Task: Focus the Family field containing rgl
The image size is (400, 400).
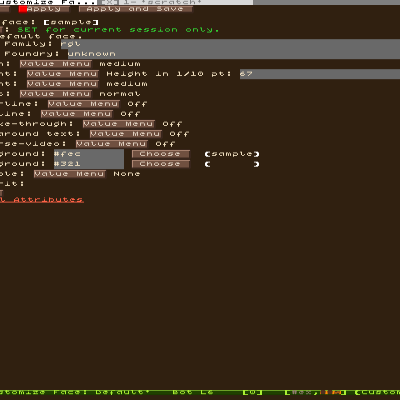Action: click(x=230, y=44)
